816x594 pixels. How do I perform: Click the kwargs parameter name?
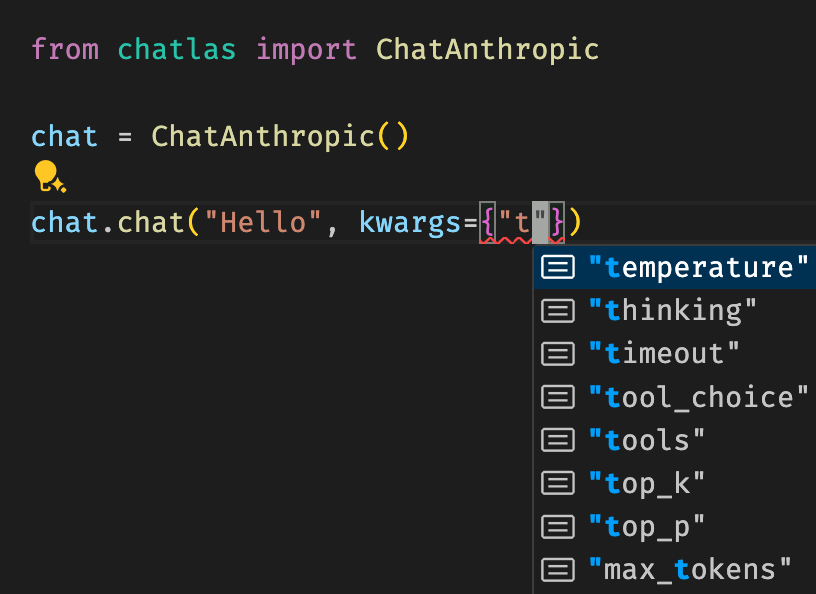(410, 224)
